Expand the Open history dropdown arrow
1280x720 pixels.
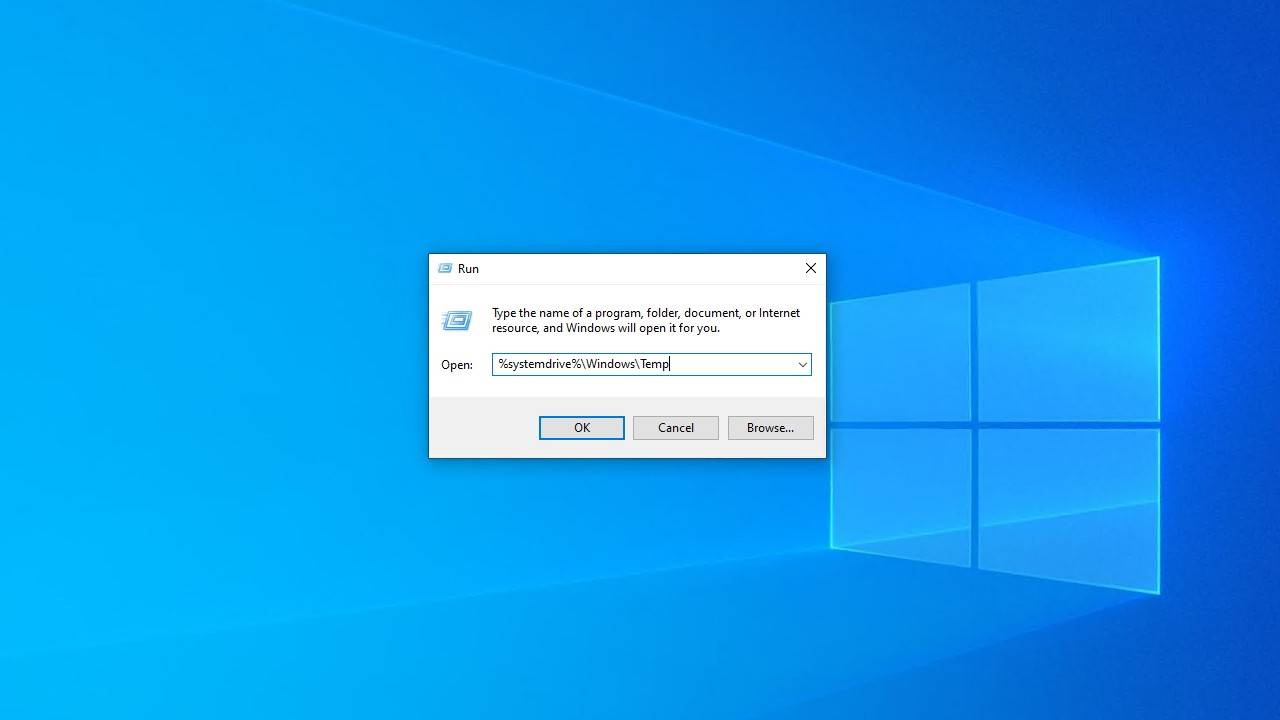click(x=802, y=365)
